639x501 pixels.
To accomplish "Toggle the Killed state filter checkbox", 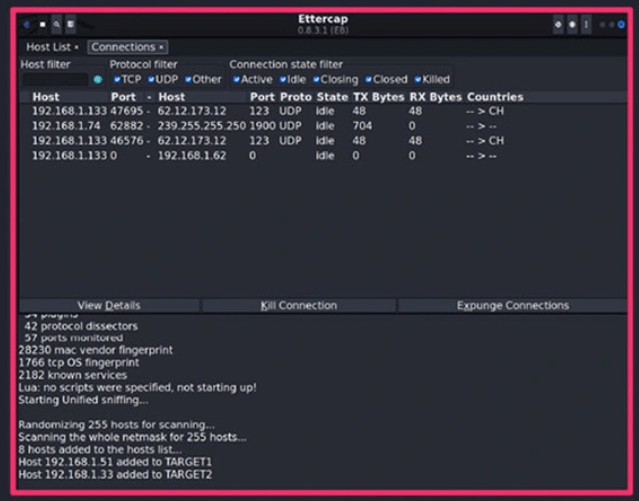I will click(x=418, y=79).
